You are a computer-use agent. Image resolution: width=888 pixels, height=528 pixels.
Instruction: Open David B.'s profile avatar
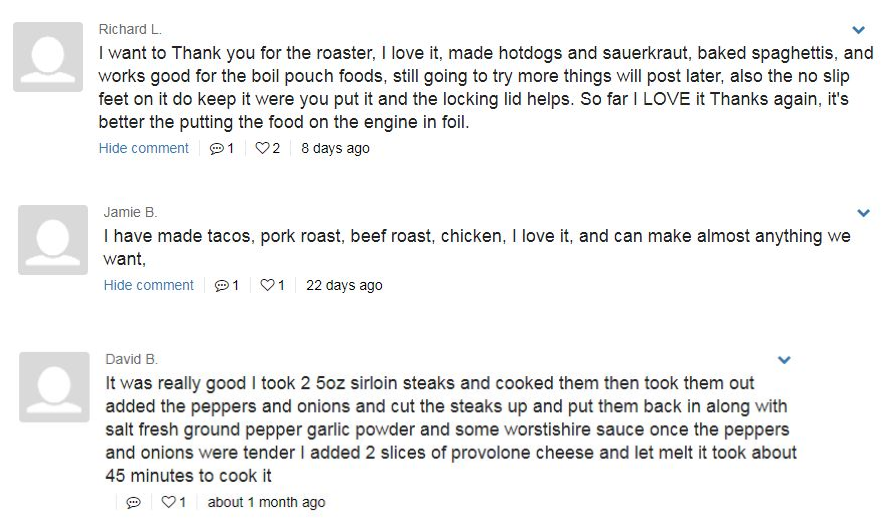[x=54, y=387]
